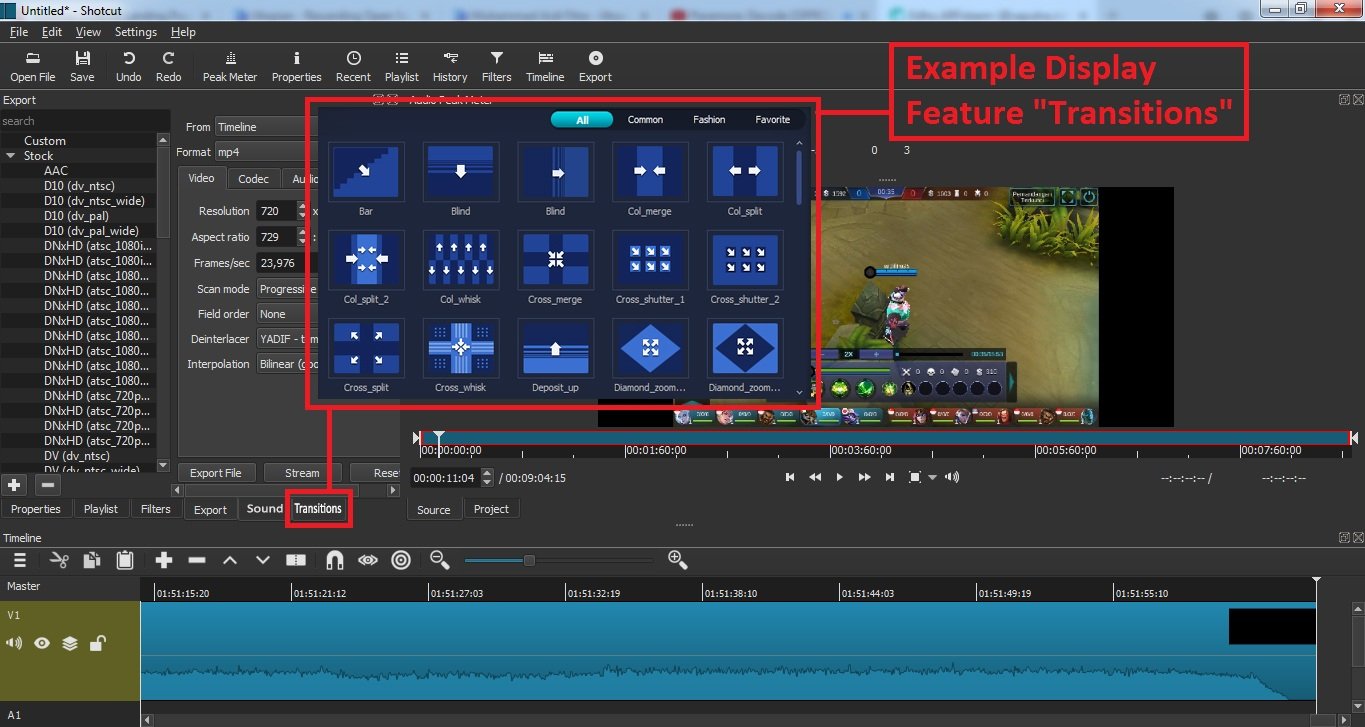The width and height of the screenshot is (1365, 727).
Task: Click the Export toolbar icon
Action: tap(595, 66)
